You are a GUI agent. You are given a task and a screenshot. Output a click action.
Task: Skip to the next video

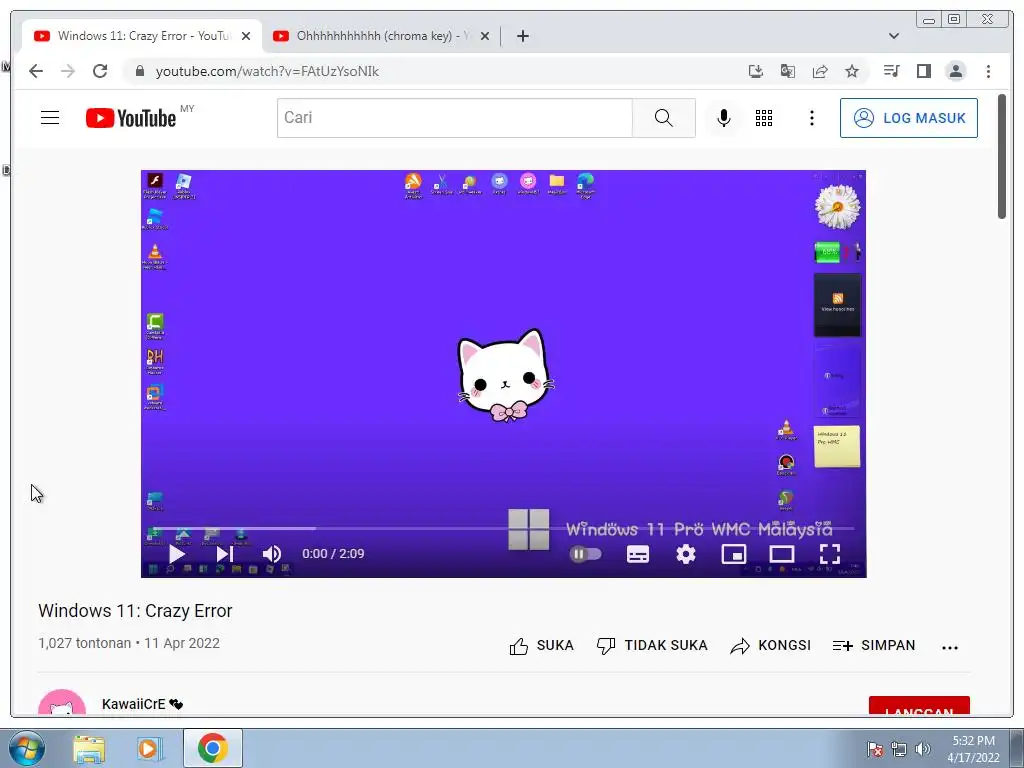(225, 554)
